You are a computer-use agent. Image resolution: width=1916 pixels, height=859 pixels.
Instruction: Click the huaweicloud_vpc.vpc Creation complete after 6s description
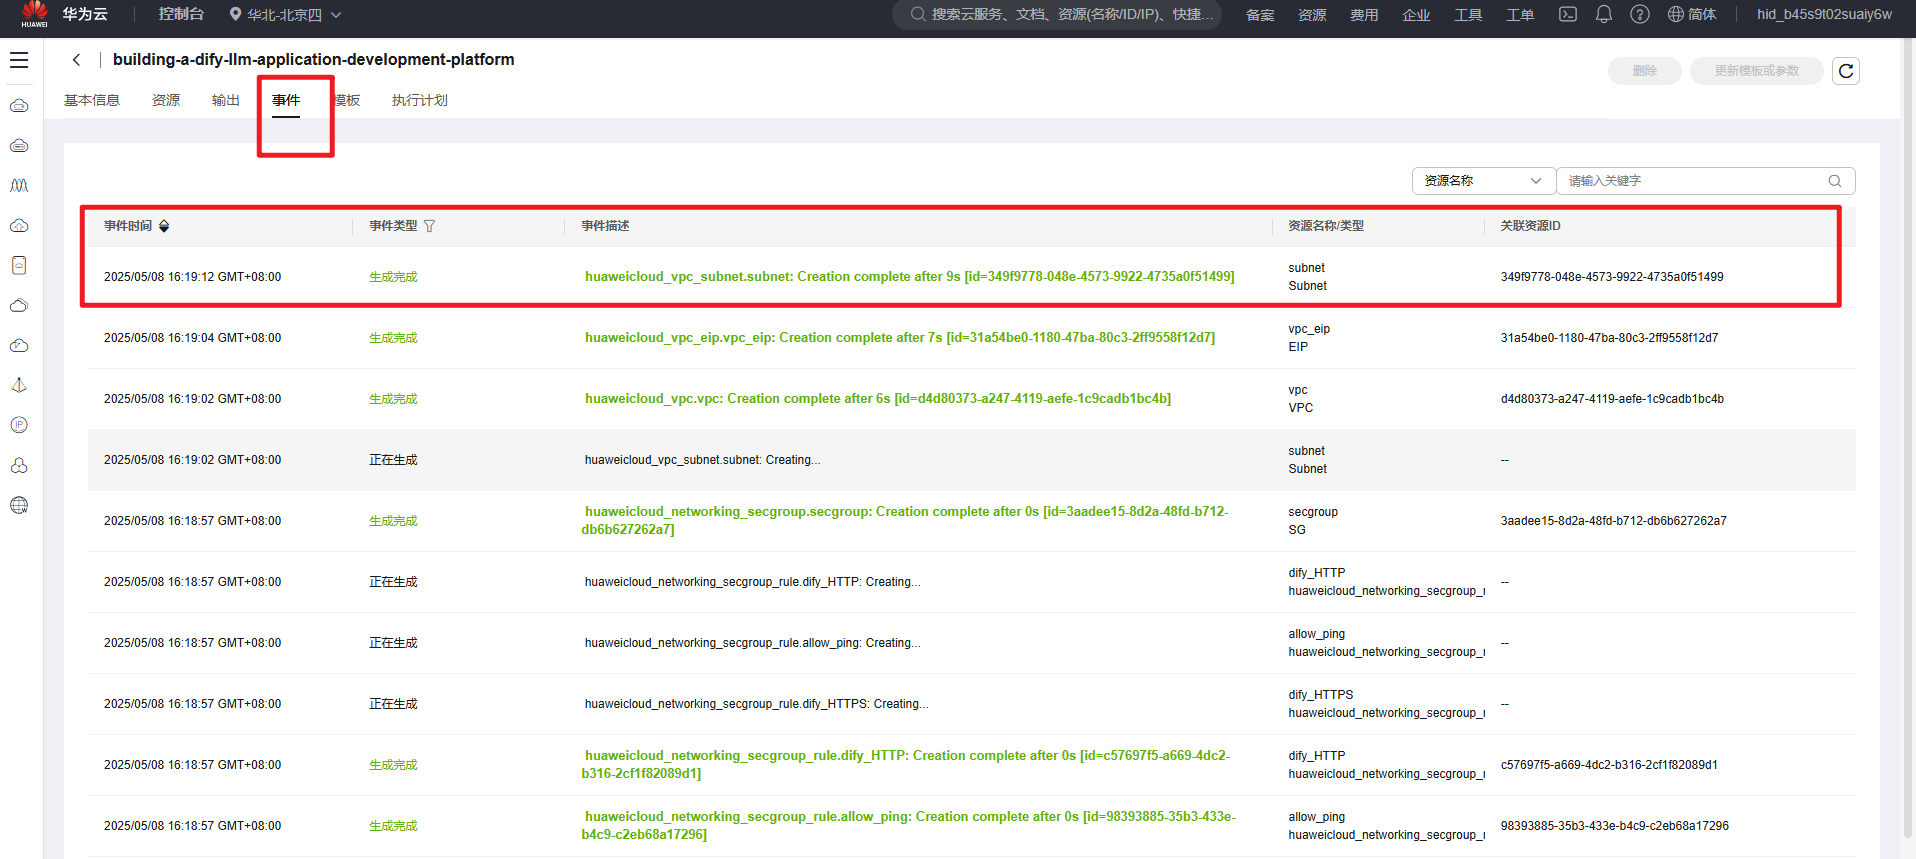pos(878,399)
